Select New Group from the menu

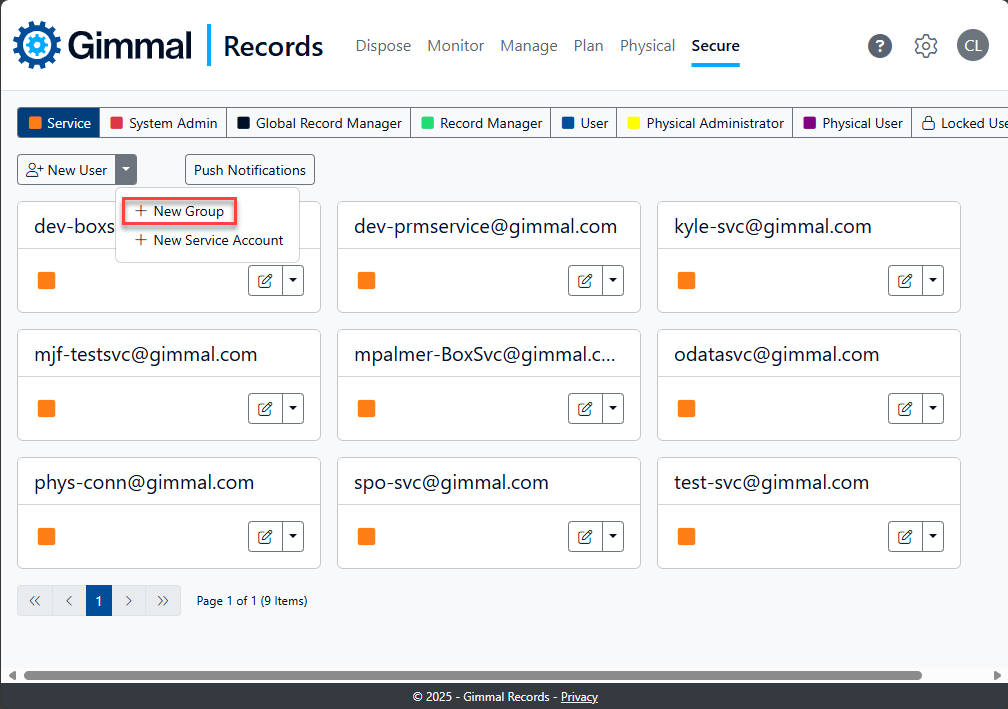pyautogui.click(x=180, y=211)
